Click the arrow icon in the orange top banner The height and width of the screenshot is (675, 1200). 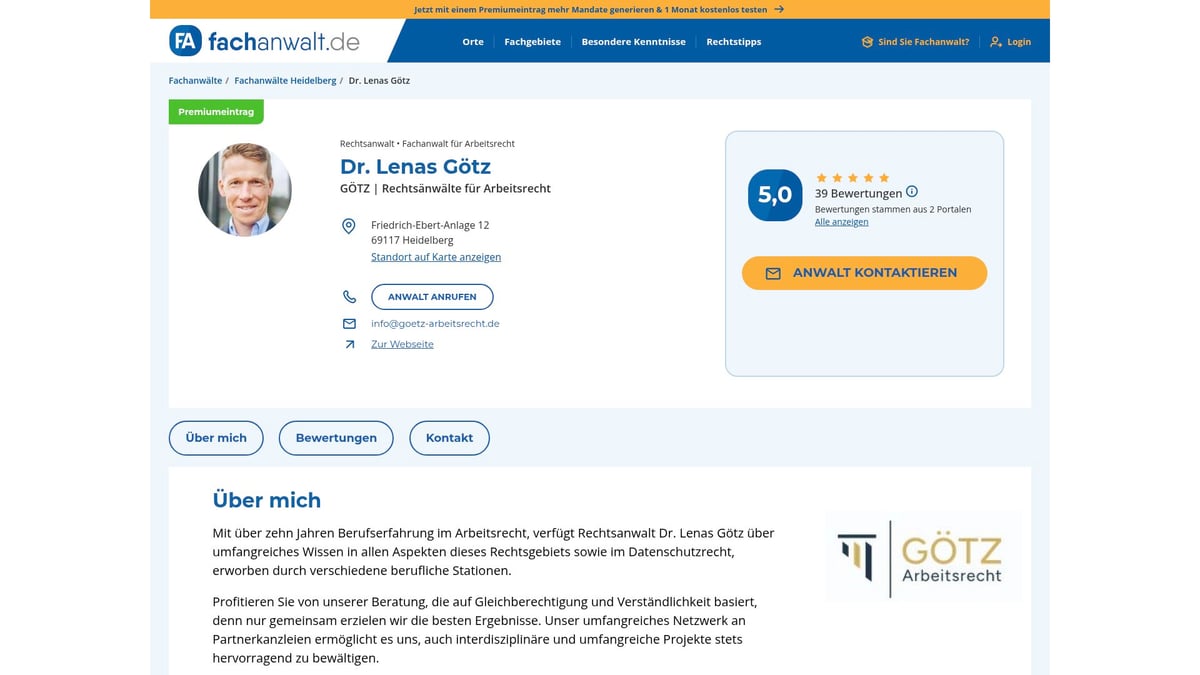click(x=779, y=8)
